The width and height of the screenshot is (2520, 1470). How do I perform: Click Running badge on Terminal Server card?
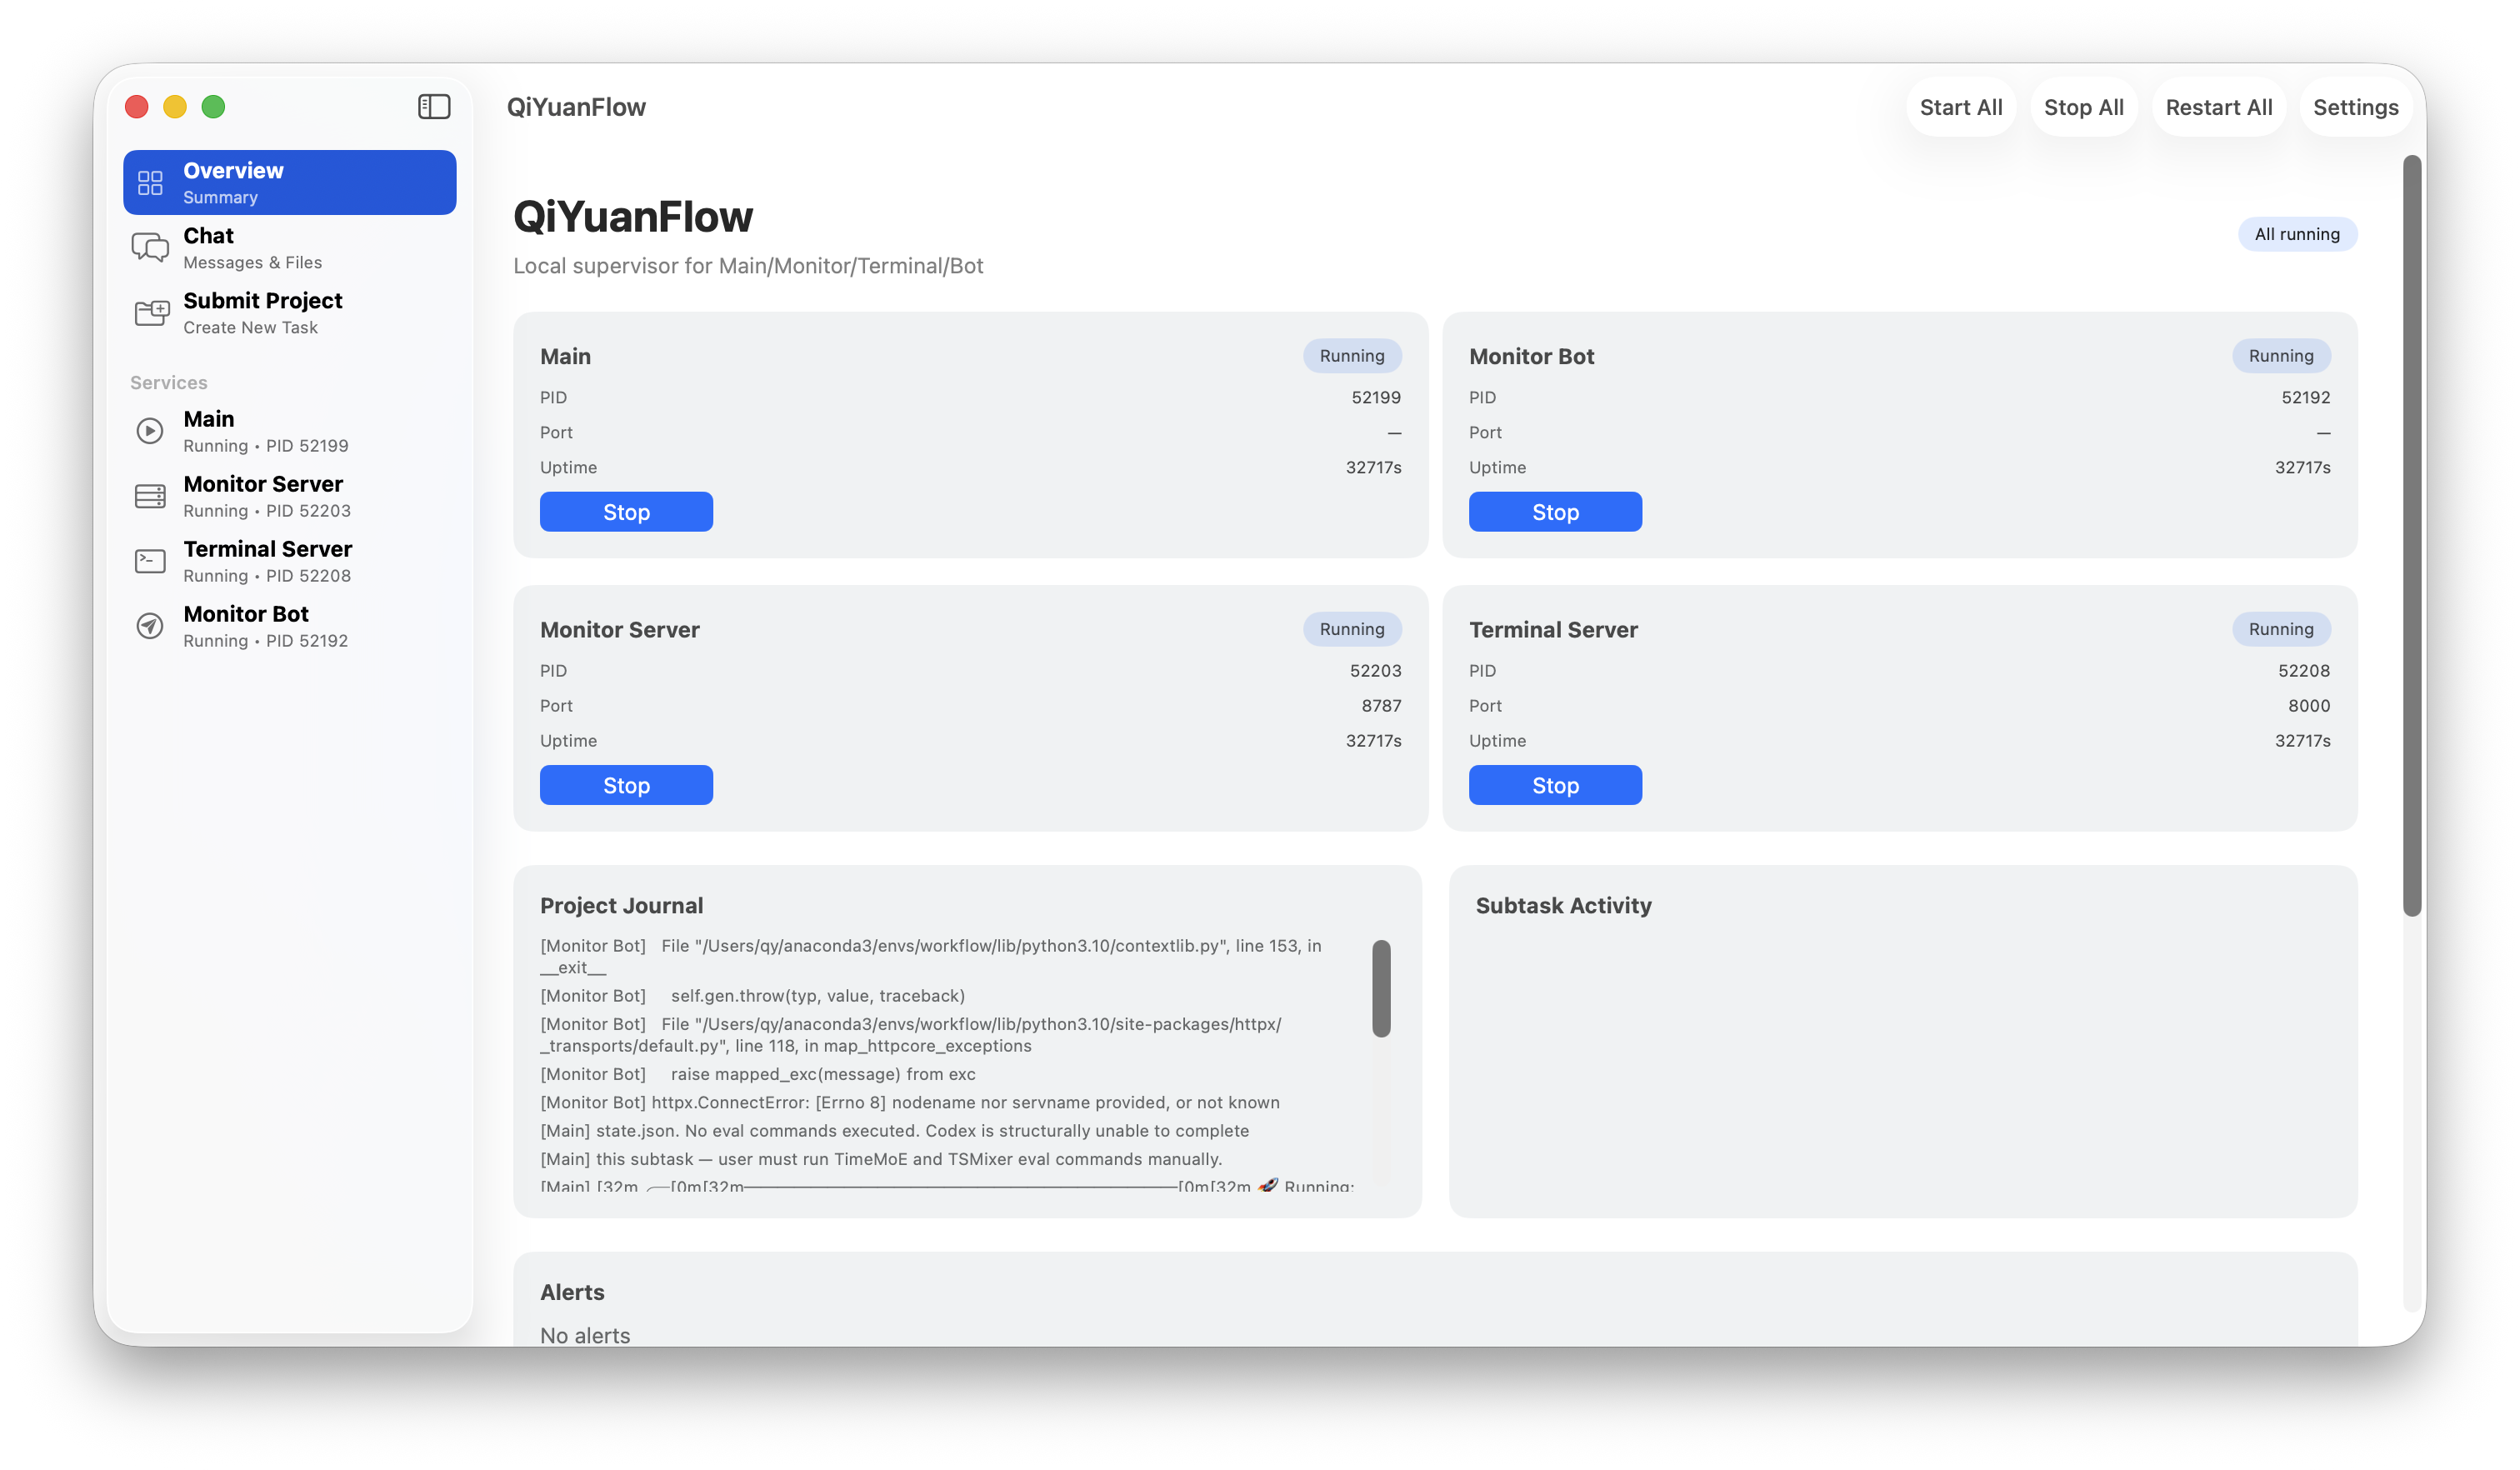2281,629
